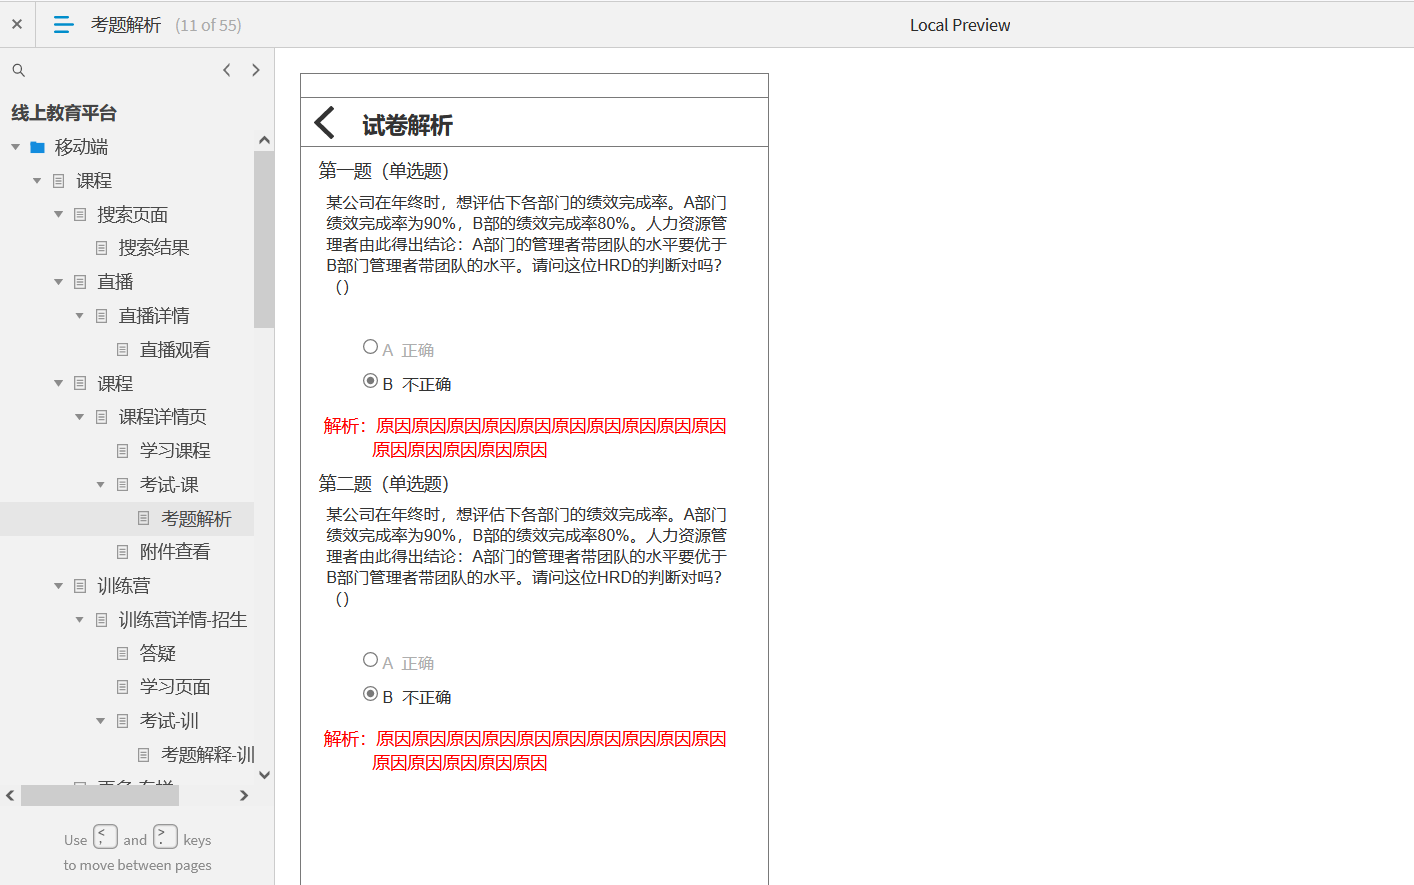
Task: Click the sitemap scroll up arrow
Action: point(264,140)
